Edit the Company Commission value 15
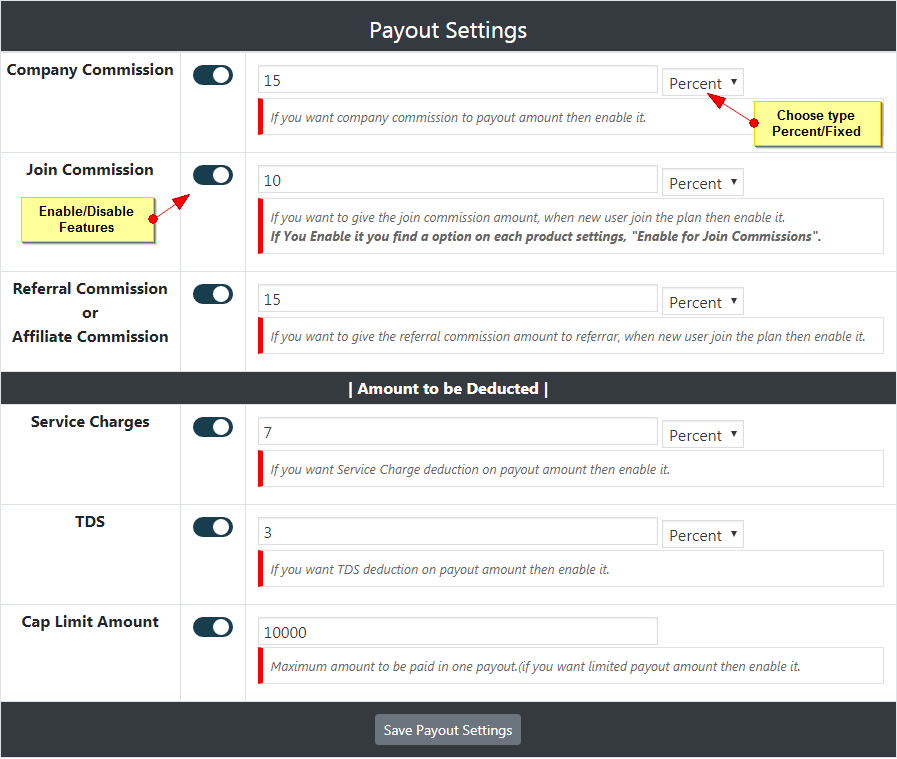 (x=457, y=79)
